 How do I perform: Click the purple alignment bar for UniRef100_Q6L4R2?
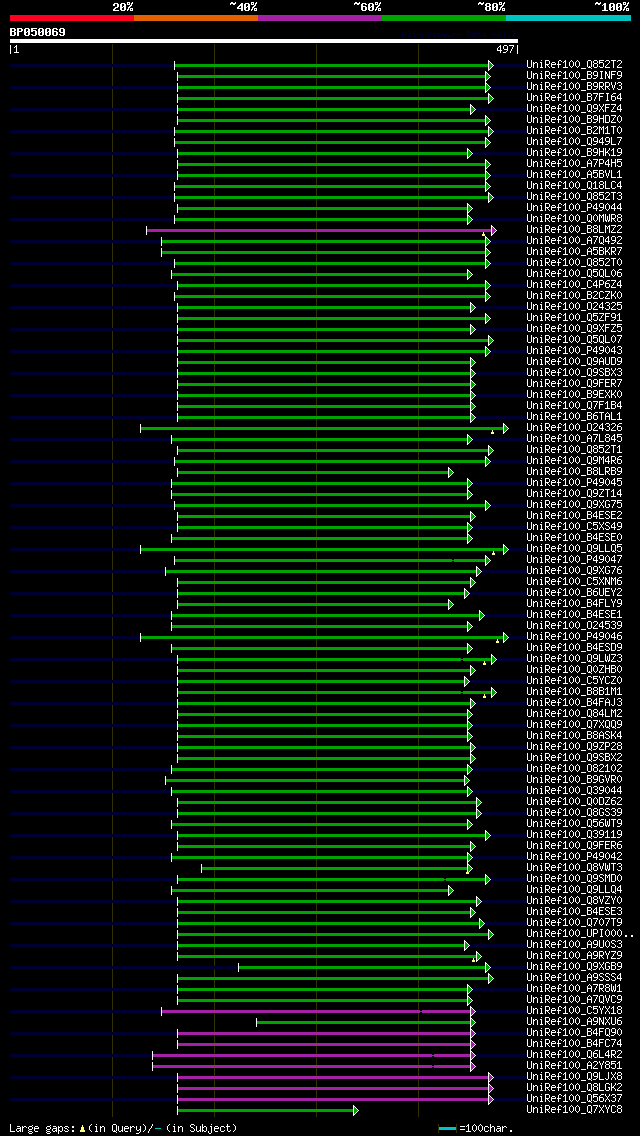(x=312, y=1056)
